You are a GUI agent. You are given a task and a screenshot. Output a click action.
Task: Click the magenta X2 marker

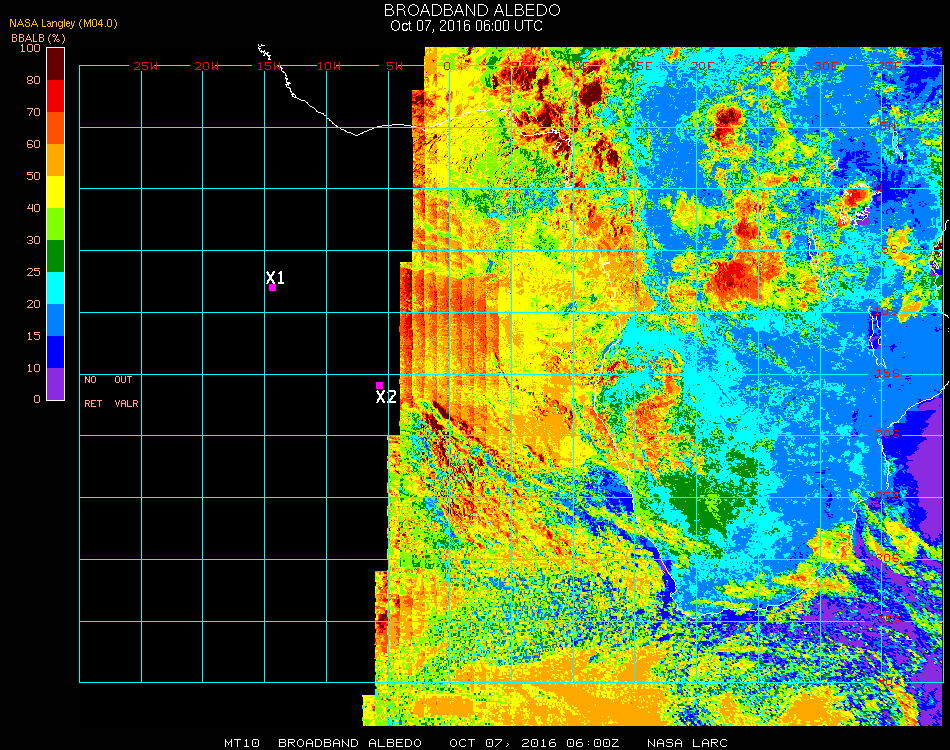379,385
